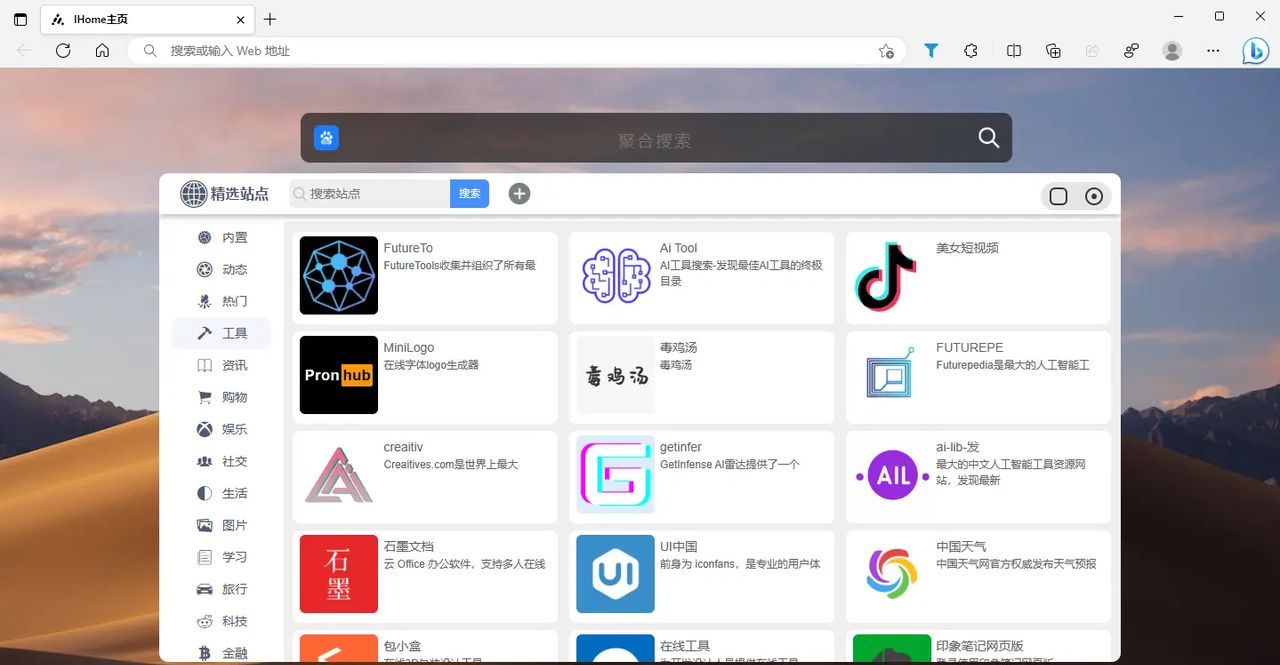The width and height of the screenshot is (1280, 665).
Task: Switch to rounded-square icon style
Action: click(x=1058, y=196)
